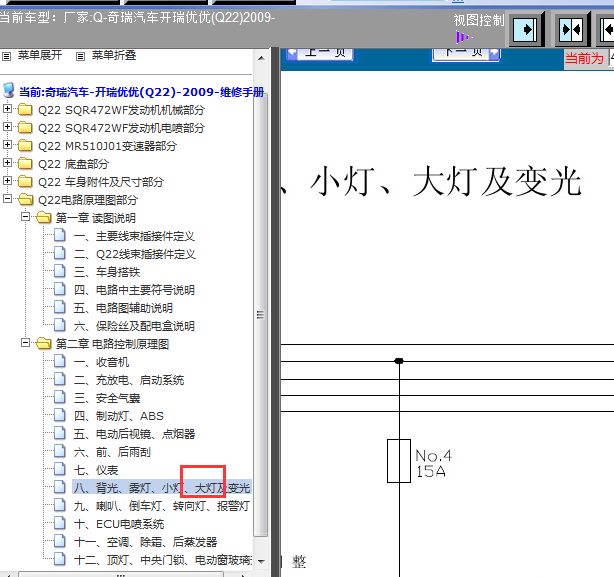Expand Q22 MR510J01变速器部分 node

[x=7, y=144]
